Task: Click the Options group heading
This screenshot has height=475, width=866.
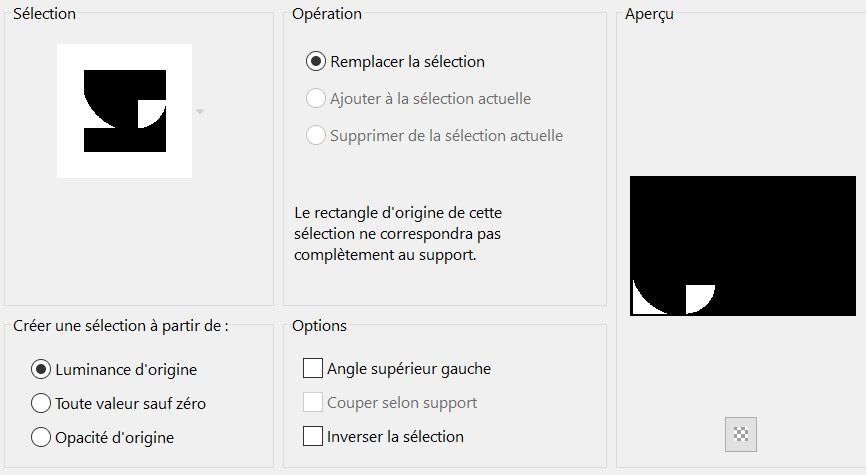Action: tap(320, 326)
